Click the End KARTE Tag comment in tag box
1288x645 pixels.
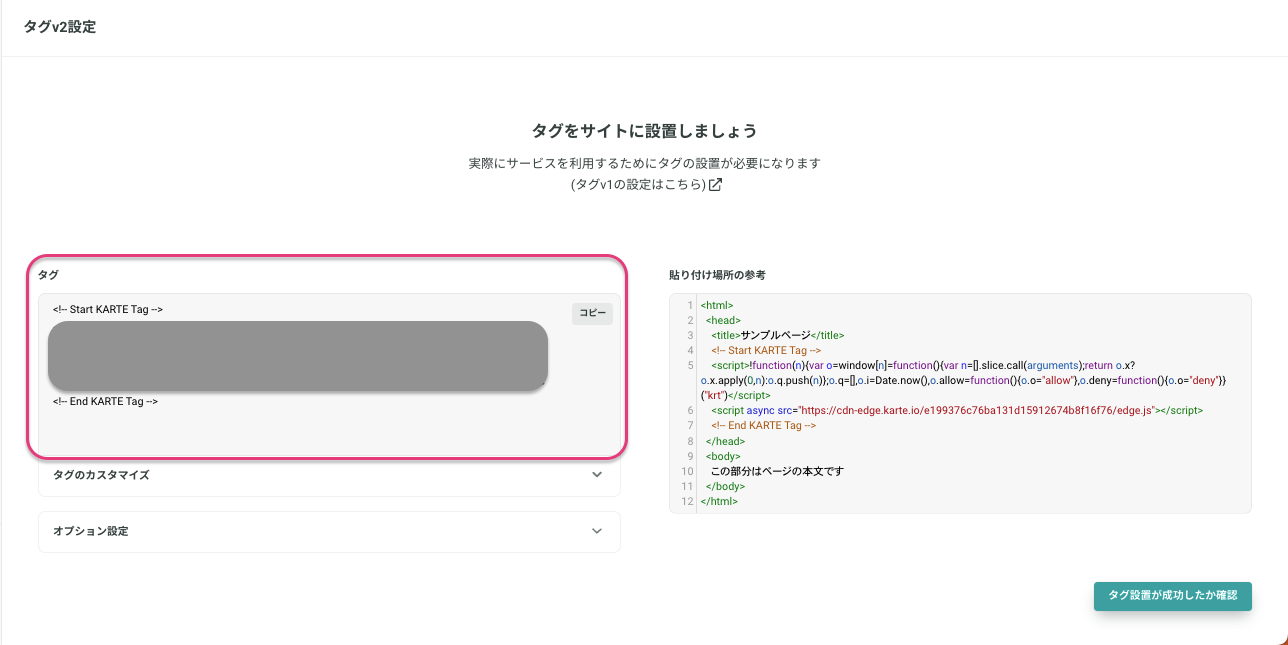105,401
